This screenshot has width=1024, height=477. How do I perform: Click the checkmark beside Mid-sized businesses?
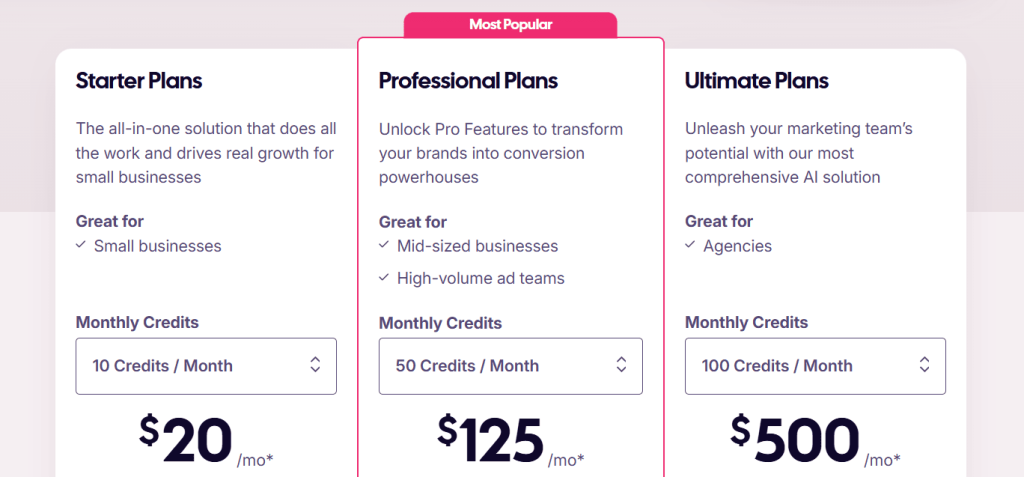click(384, 245)
